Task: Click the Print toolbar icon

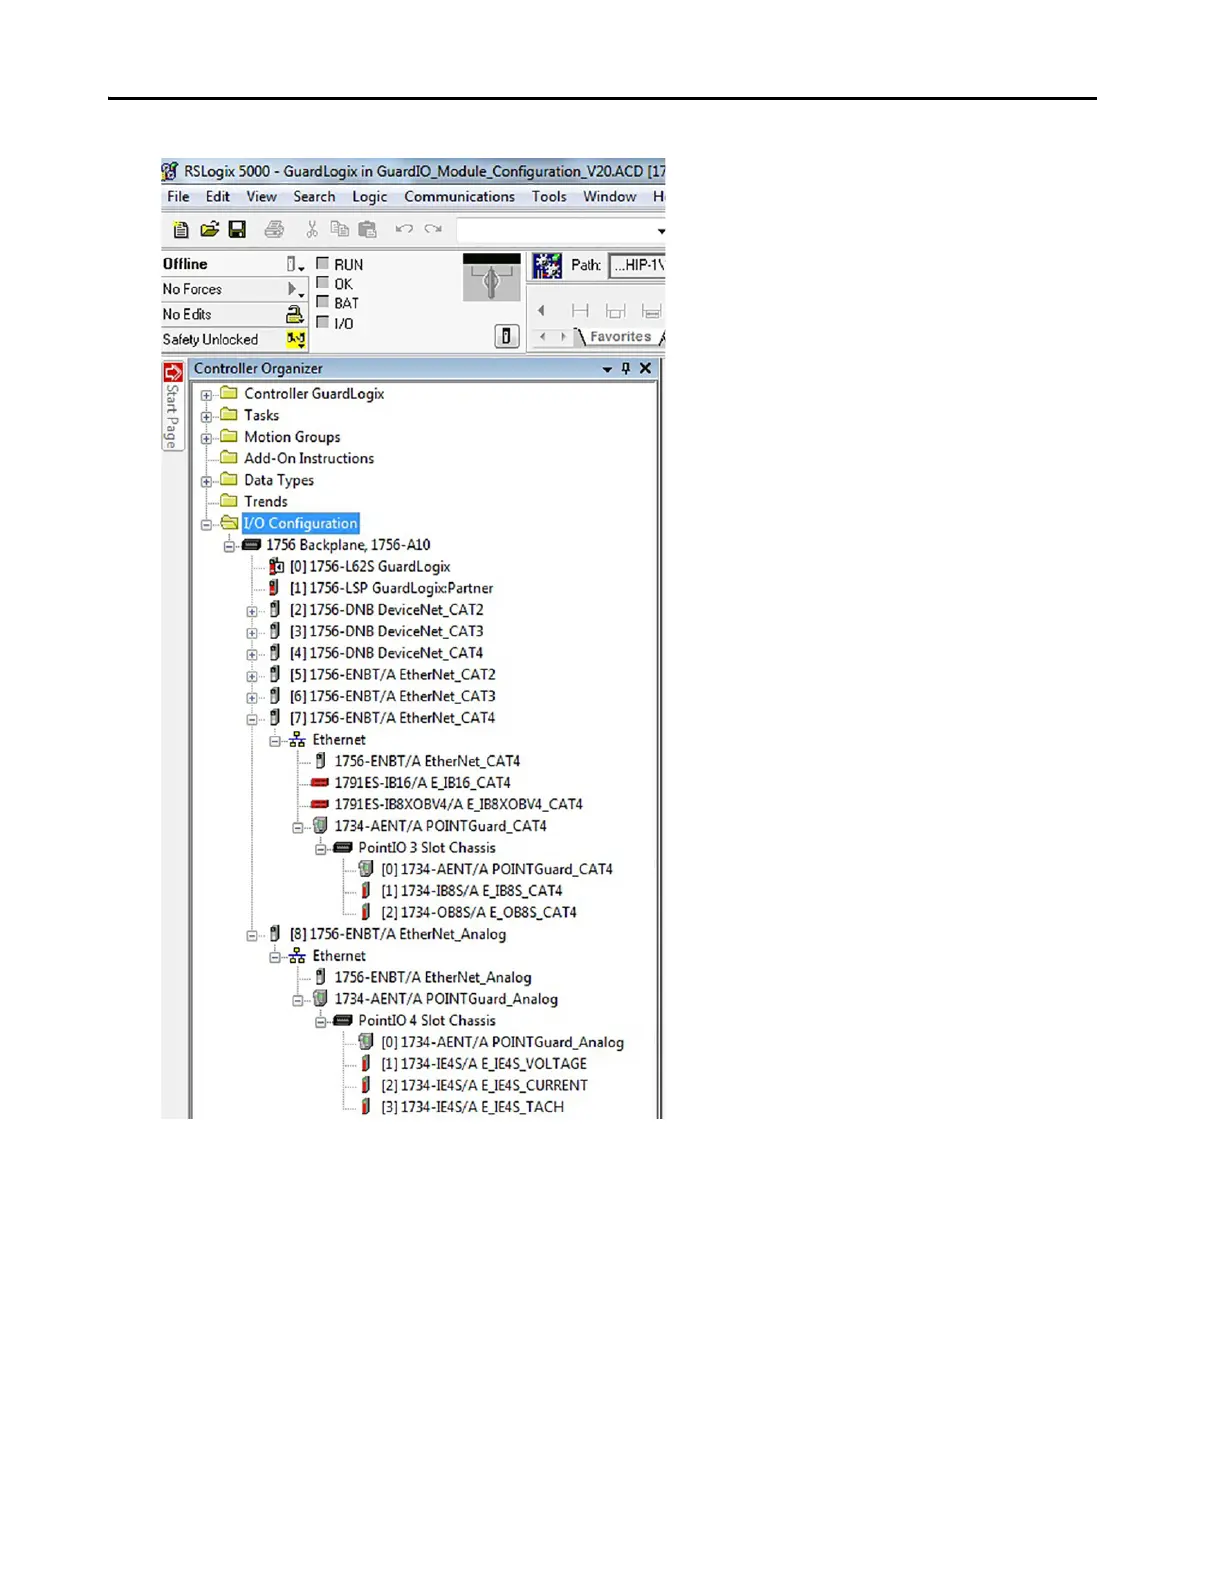Action: tap(274, 230)
